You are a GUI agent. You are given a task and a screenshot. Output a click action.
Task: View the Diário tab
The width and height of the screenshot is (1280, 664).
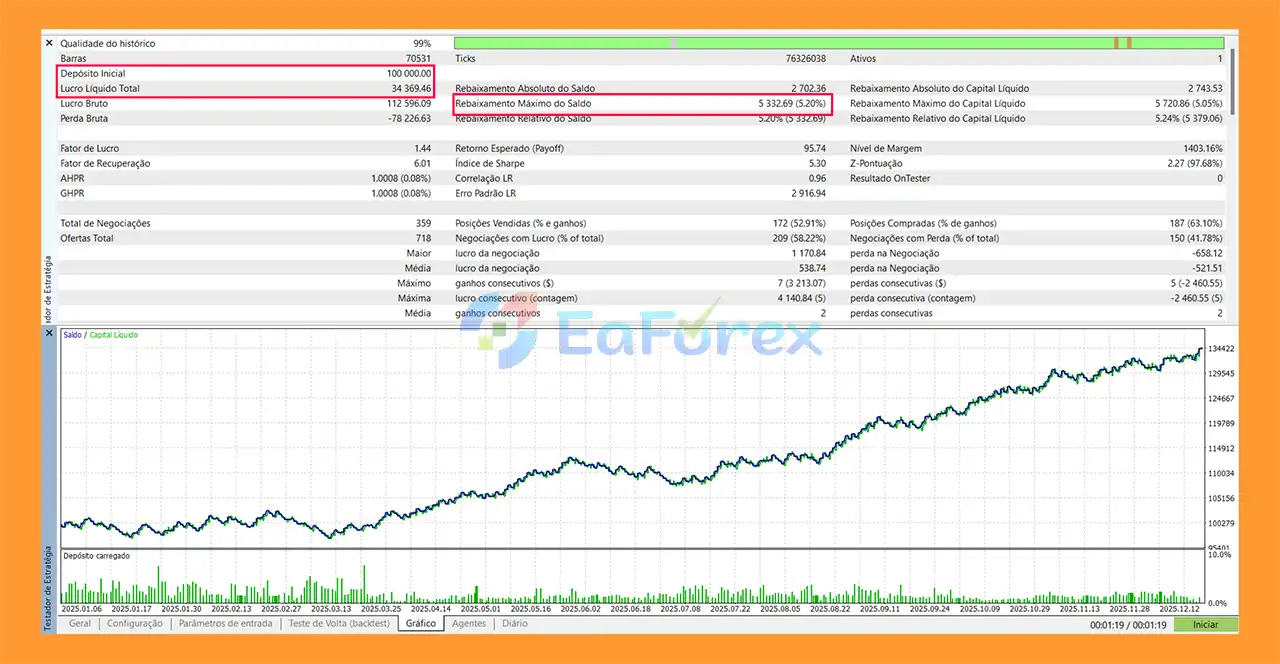point(514,623)
